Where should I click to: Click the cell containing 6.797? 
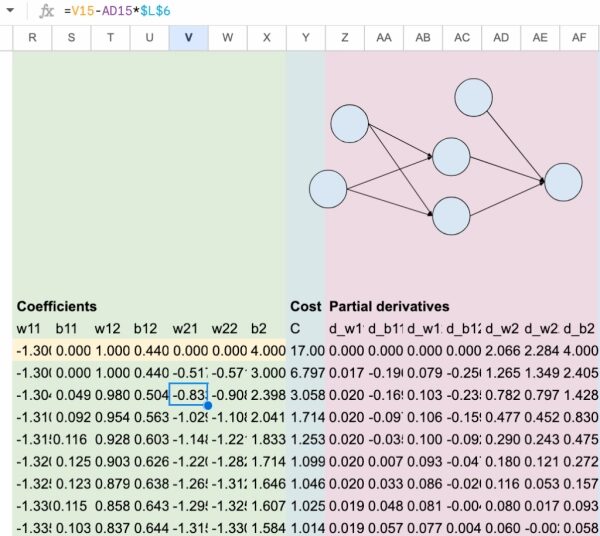pyautogui.click(x=305, y=372)
